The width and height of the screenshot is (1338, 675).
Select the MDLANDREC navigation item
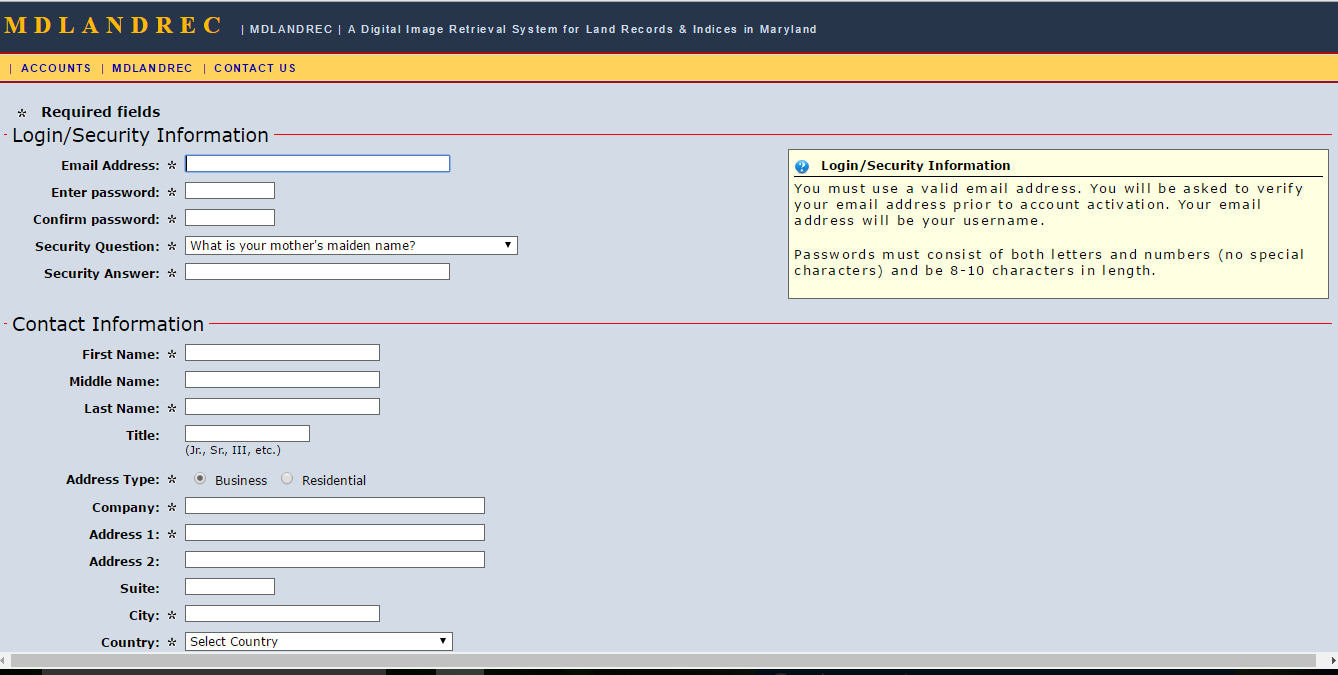tap(152, 67)
